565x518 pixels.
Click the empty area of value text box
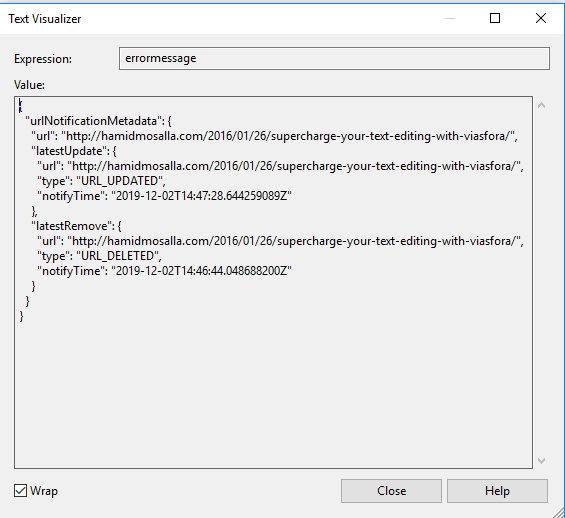pyautogui.click(x=273, y=393)
